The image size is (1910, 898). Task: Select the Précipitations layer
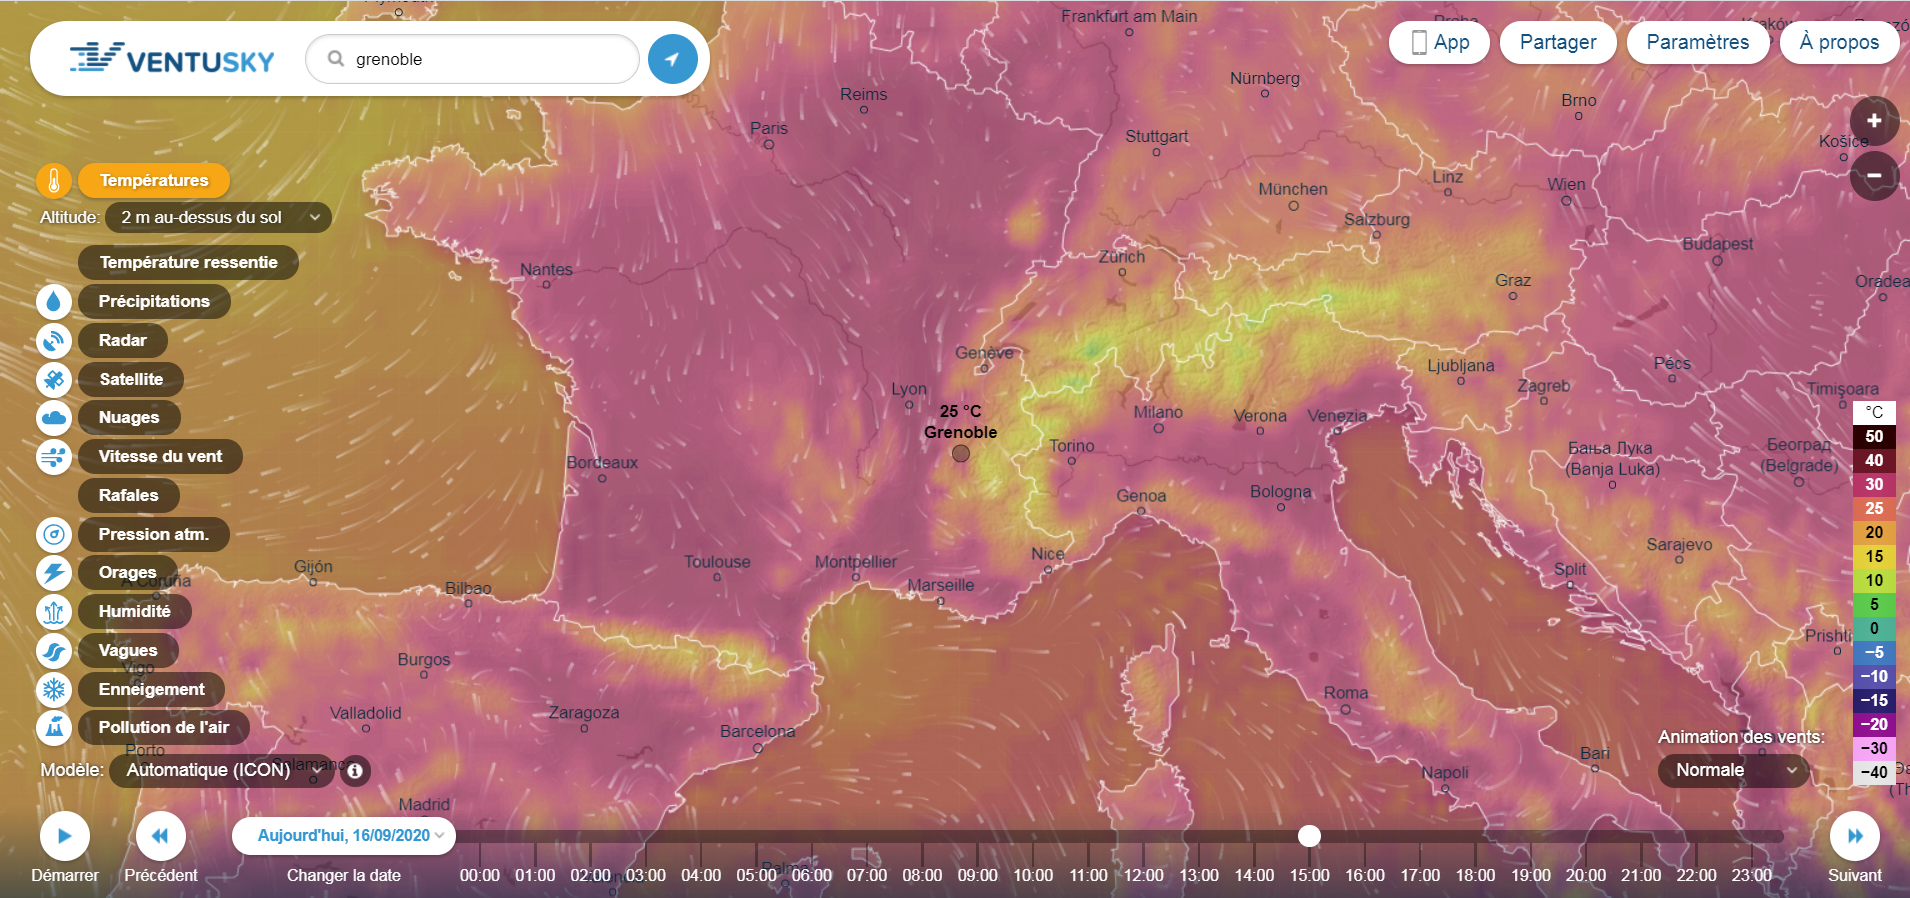[x=154, y=301]
